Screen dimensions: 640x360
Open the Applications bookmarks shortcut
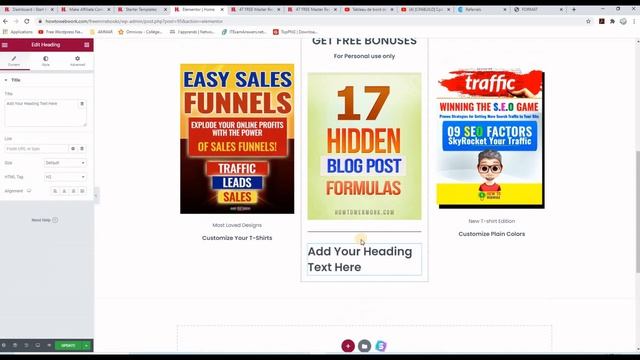[x=18, y=32]
